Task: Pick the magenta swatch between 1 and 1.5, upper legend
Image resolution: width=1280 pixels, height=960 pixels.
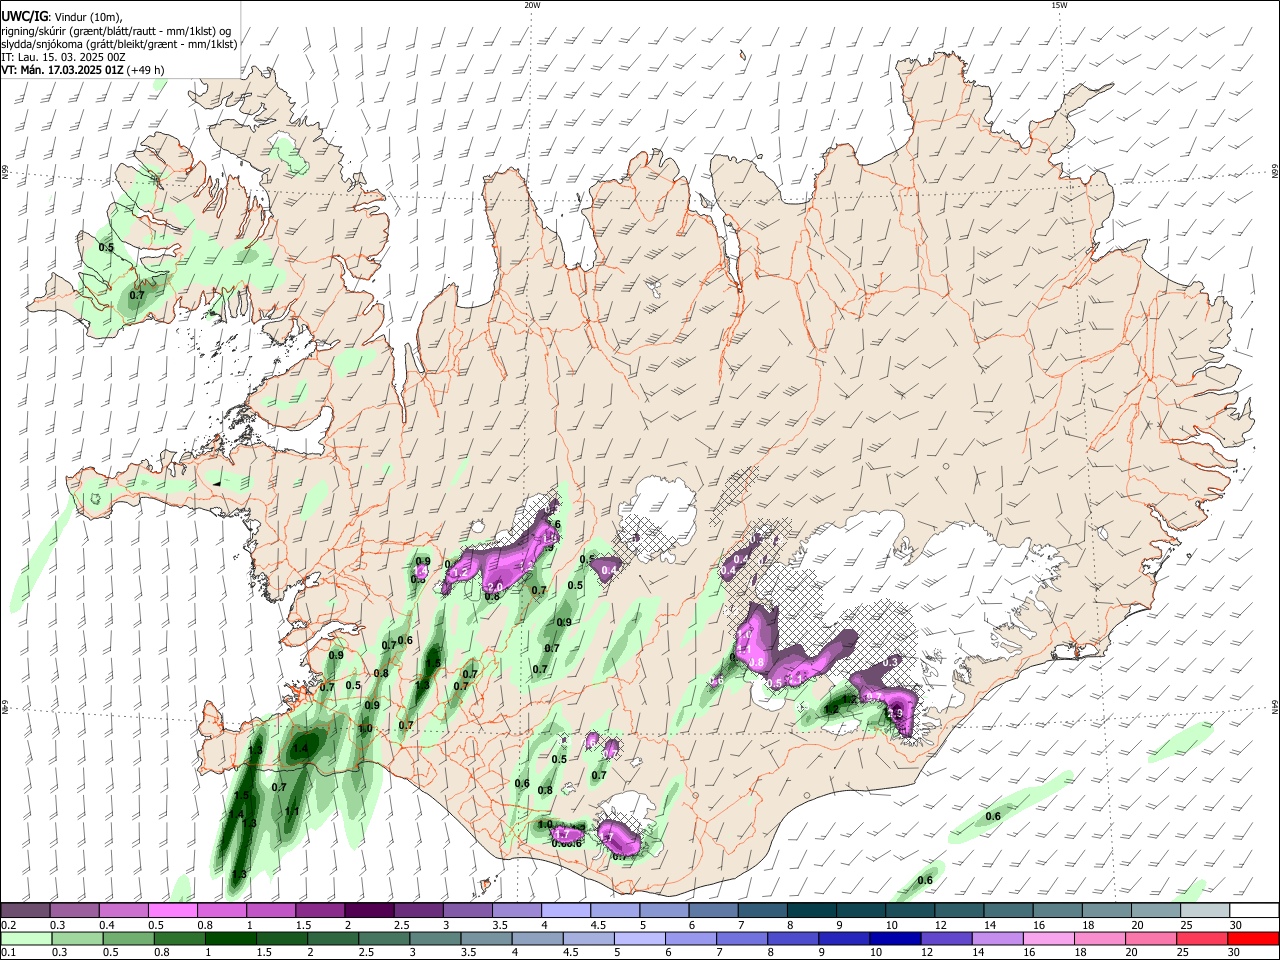Action: pos(271,910)
